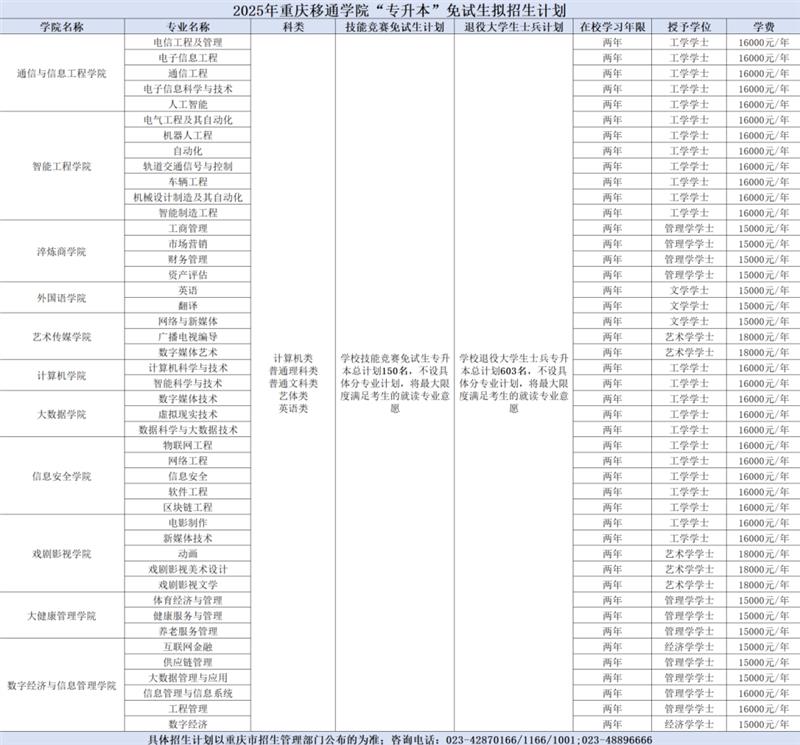Select the 戏剧影视学院 college cell
The width and height of the screenshot is (800, 745).
pyautogui.click(x=62, y=554)
